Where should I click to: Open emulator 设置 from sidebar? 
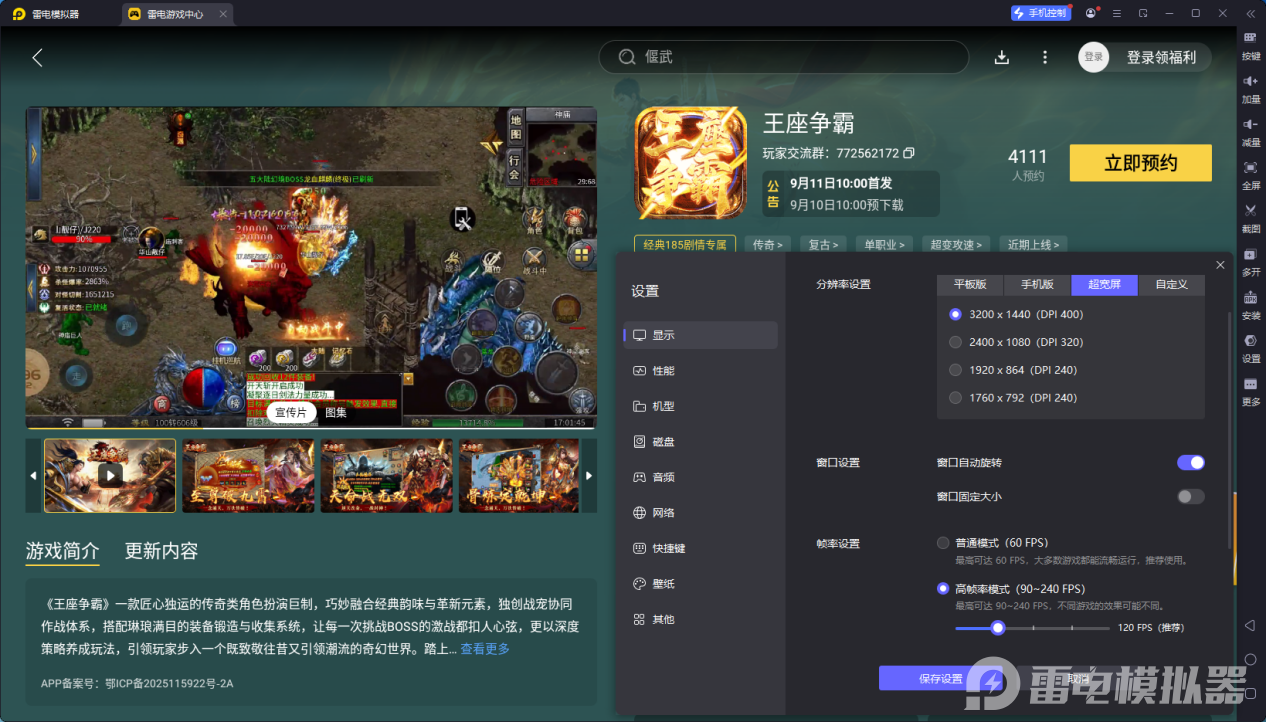pos(1250,346)
